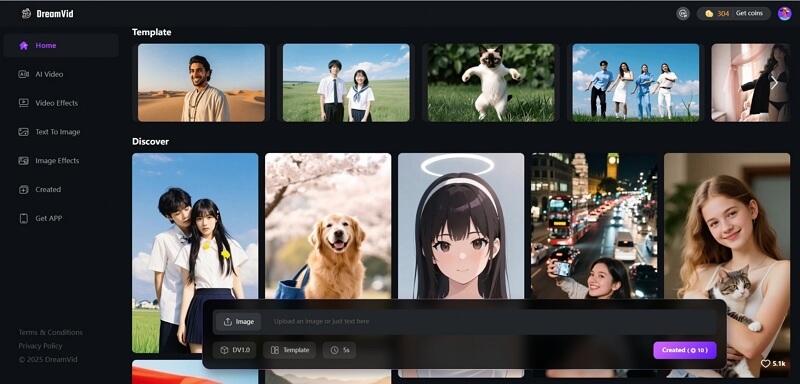Click the Home house icon
The height and width of the screenshot is (384, 800).
point(23,45)
